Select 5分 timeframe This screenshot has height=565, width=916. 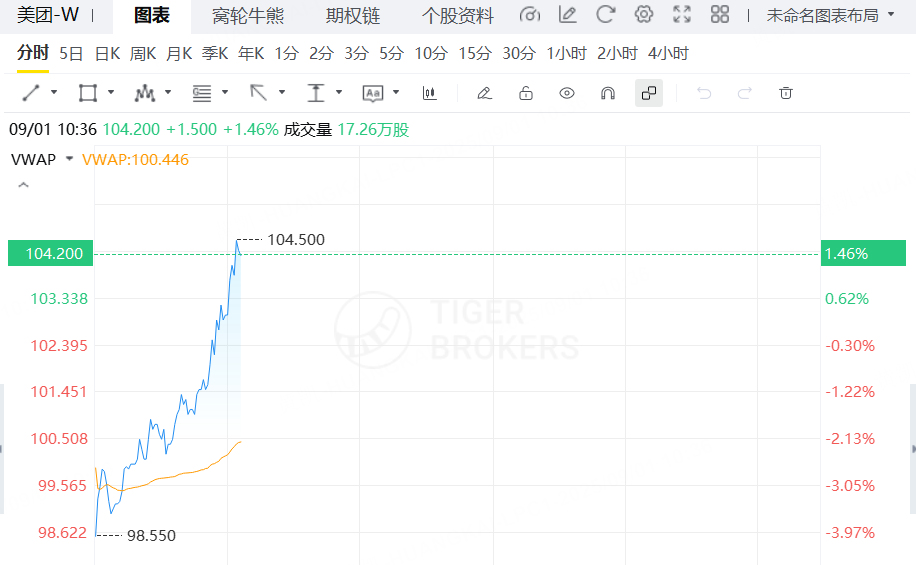point(391,54)
